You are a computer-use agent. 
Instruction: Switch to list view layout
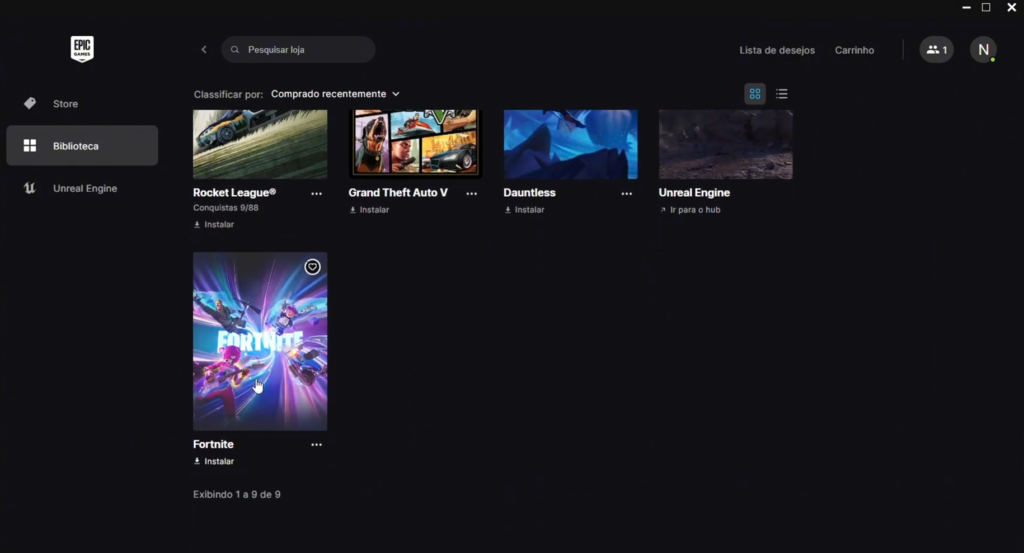pyautogui.click(x=782, y=94)
